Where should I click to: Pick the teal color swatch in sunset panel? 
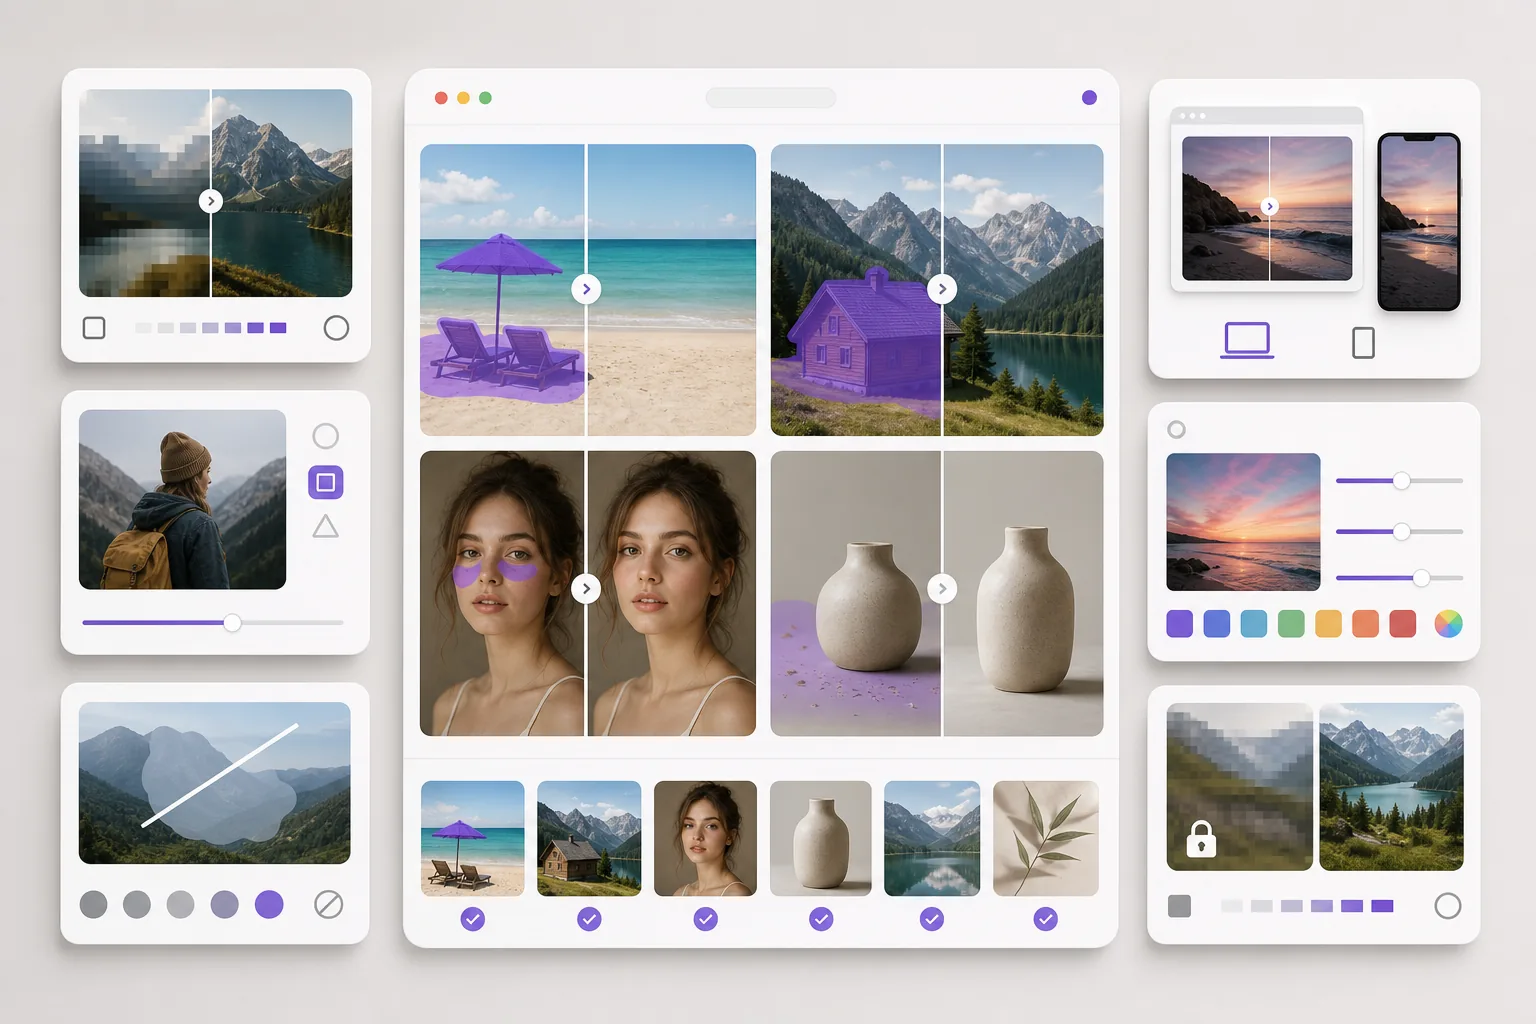1254,624
